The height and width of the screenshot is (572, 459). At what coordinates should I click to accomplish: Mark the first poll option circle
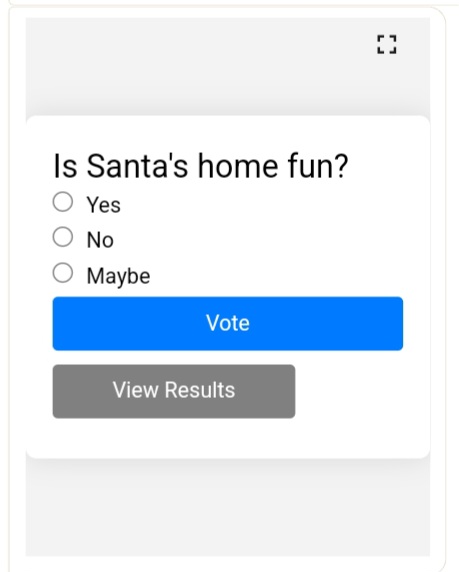click(x=63, y=202)
